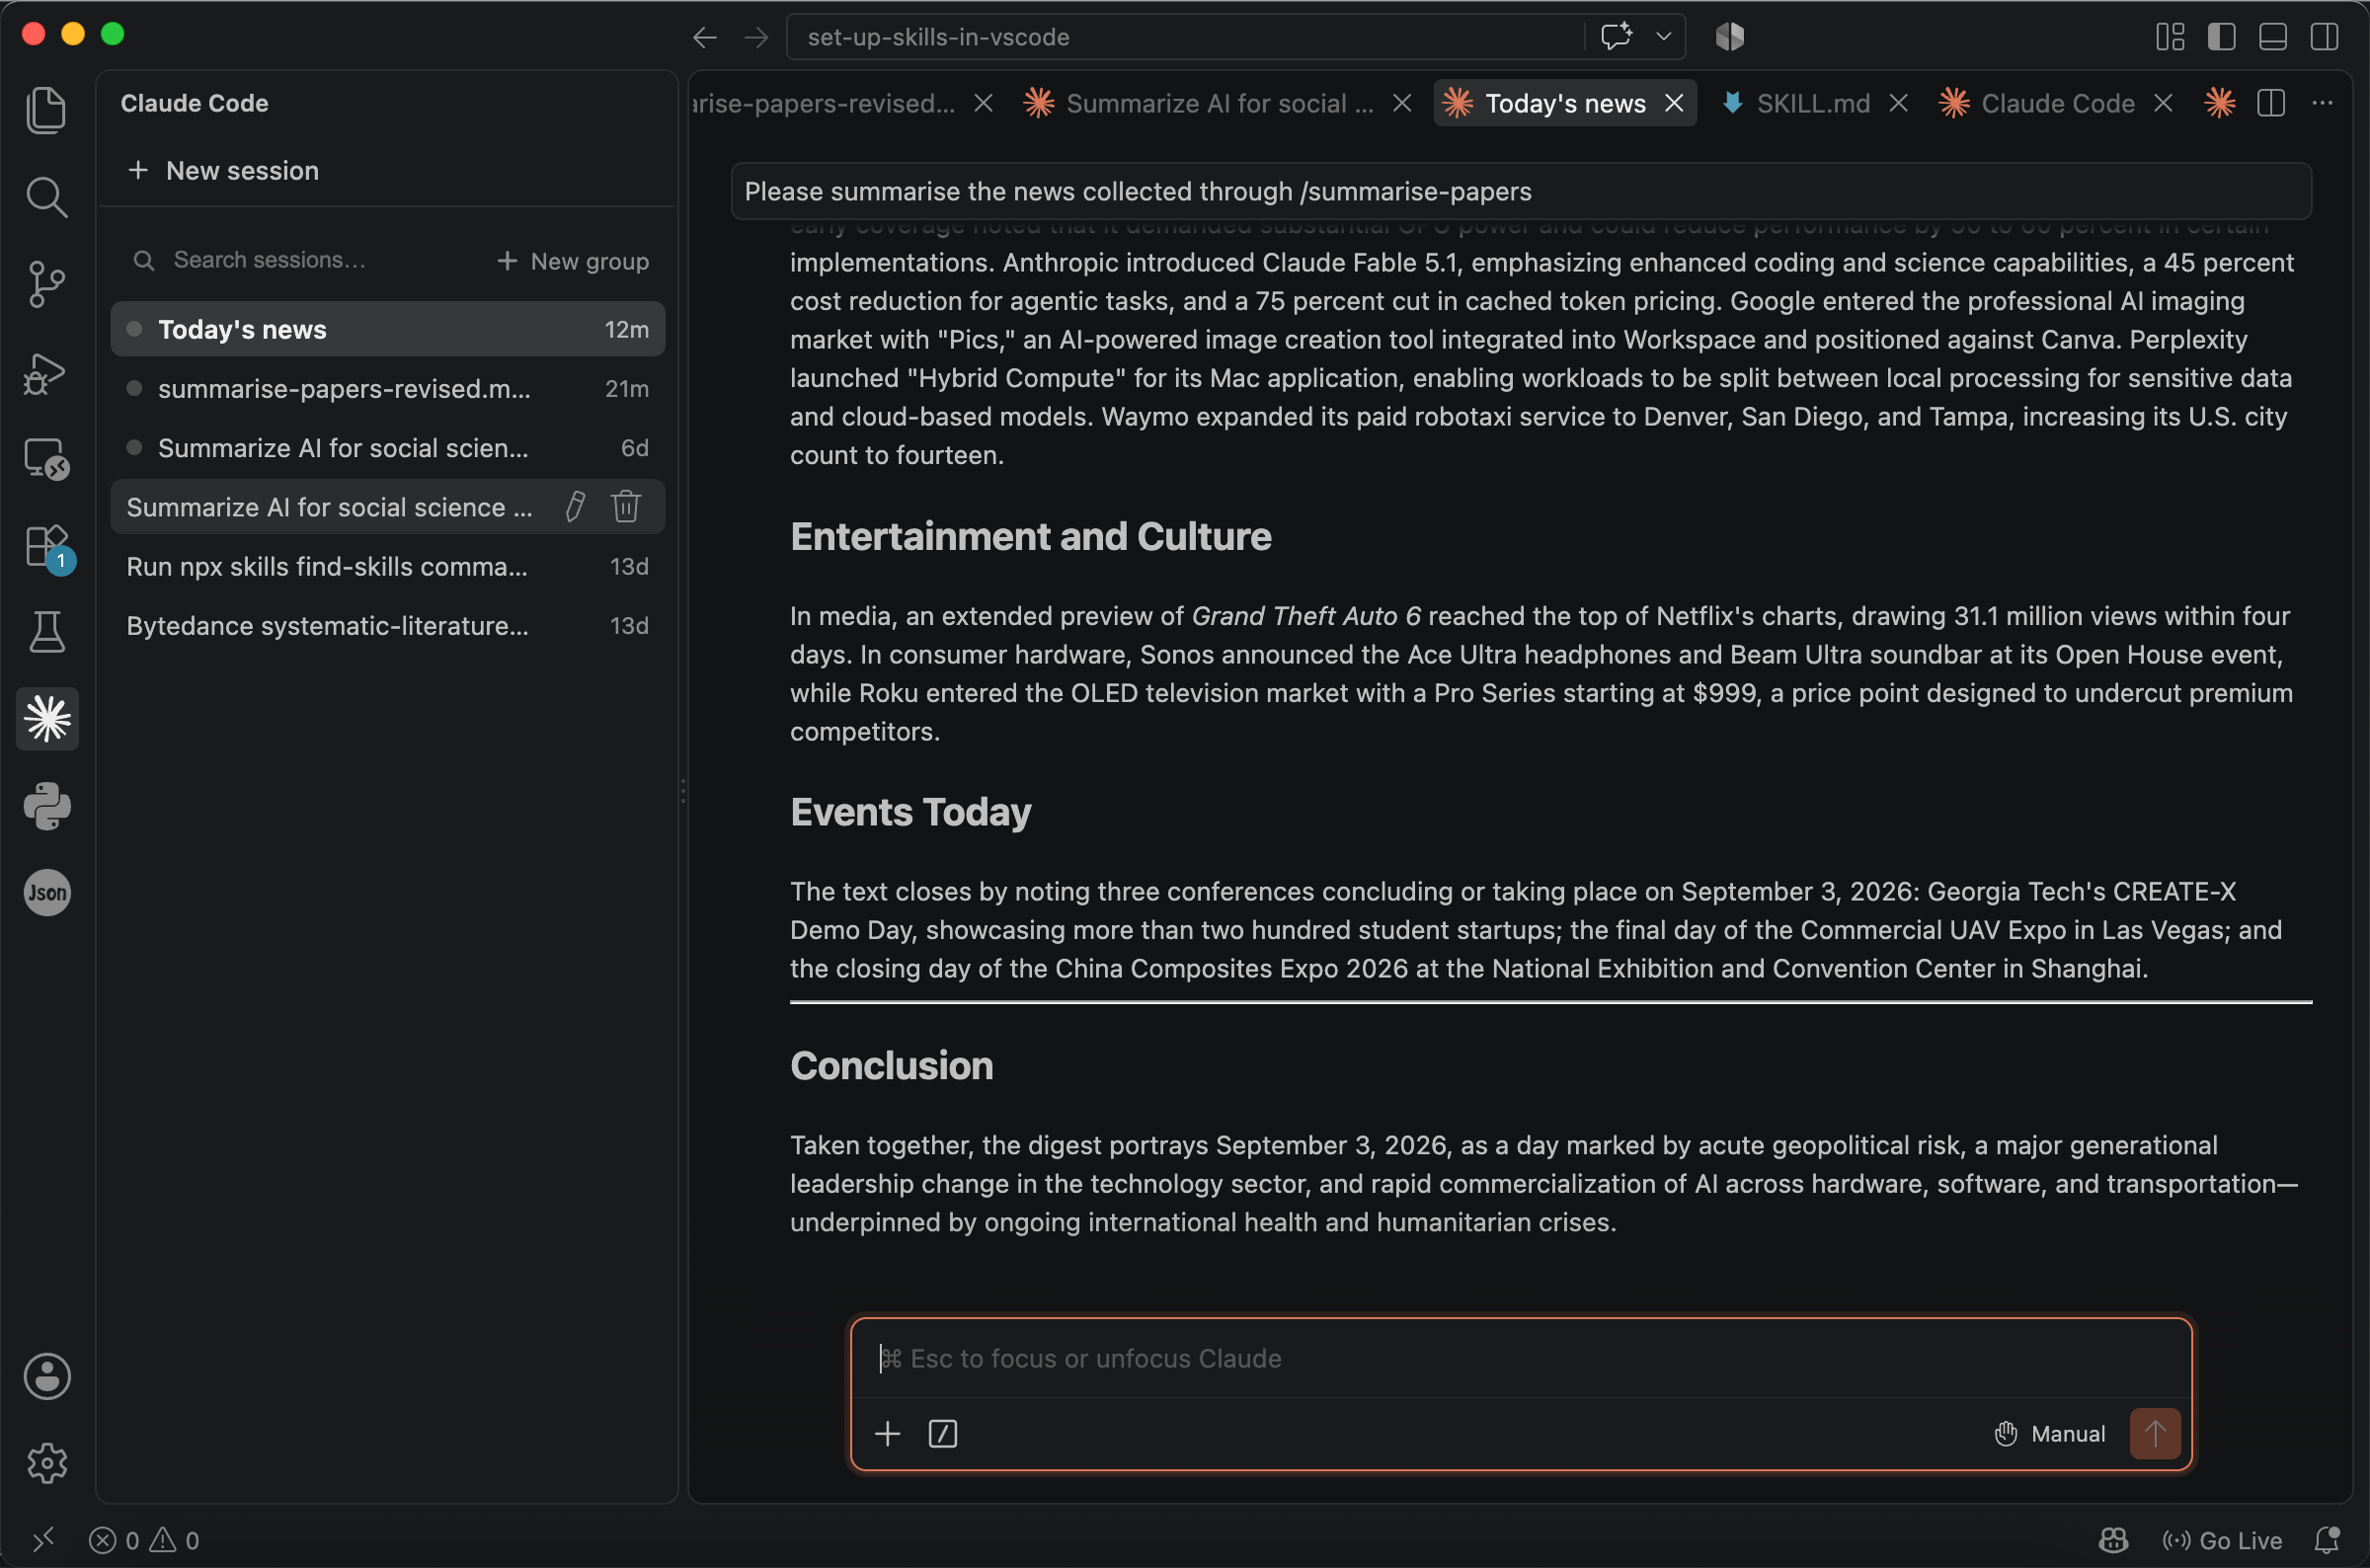The width and height of the screenshot is (2370, 1568).
Task: Open the Explorer files icon
Action: [46, 110]
